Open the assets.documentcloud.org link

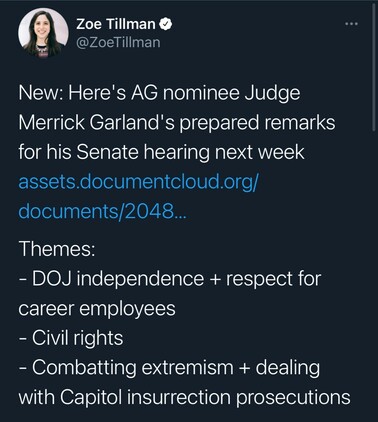click(138, 182)
